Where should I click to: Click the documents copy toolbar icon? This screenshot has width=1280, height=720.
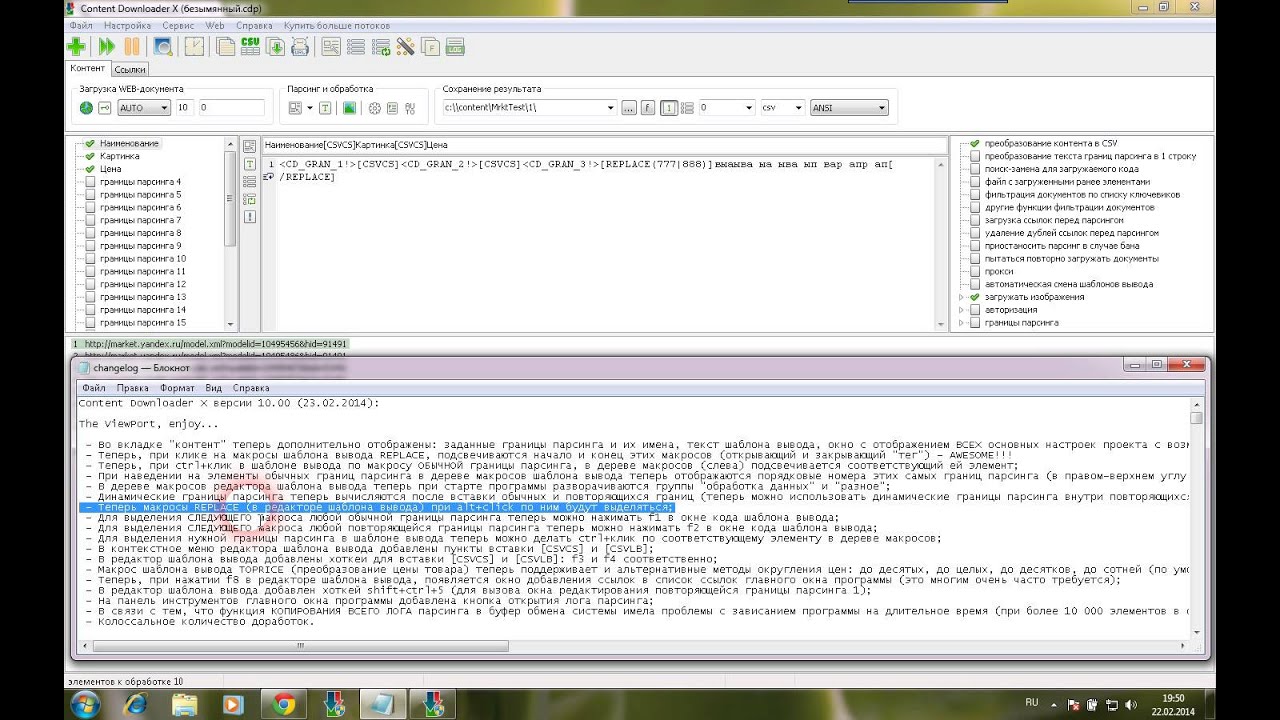click(x=225, y=46)
